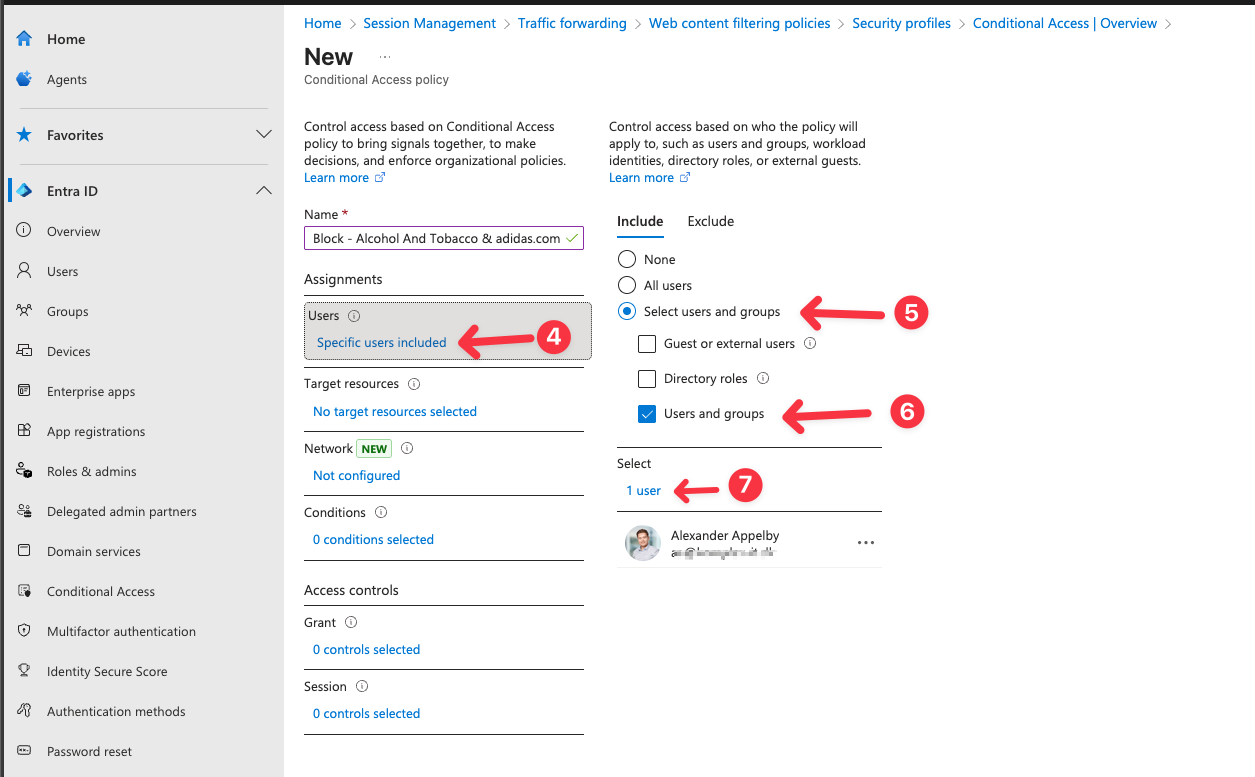This screenshot has width=1255, height=777.
Task: Click the Agents icon in sidebar
Action: [24, 79]
